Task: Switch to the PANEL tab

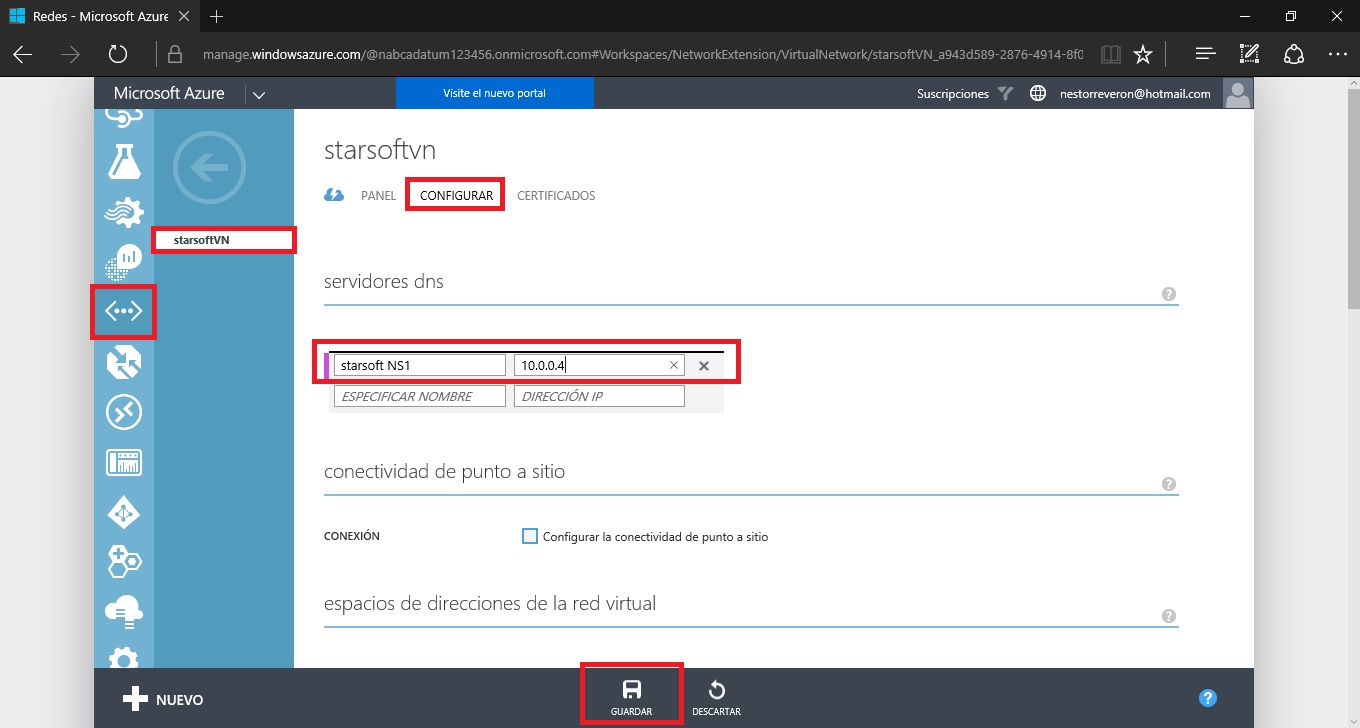Action: (x=378, y=196)
